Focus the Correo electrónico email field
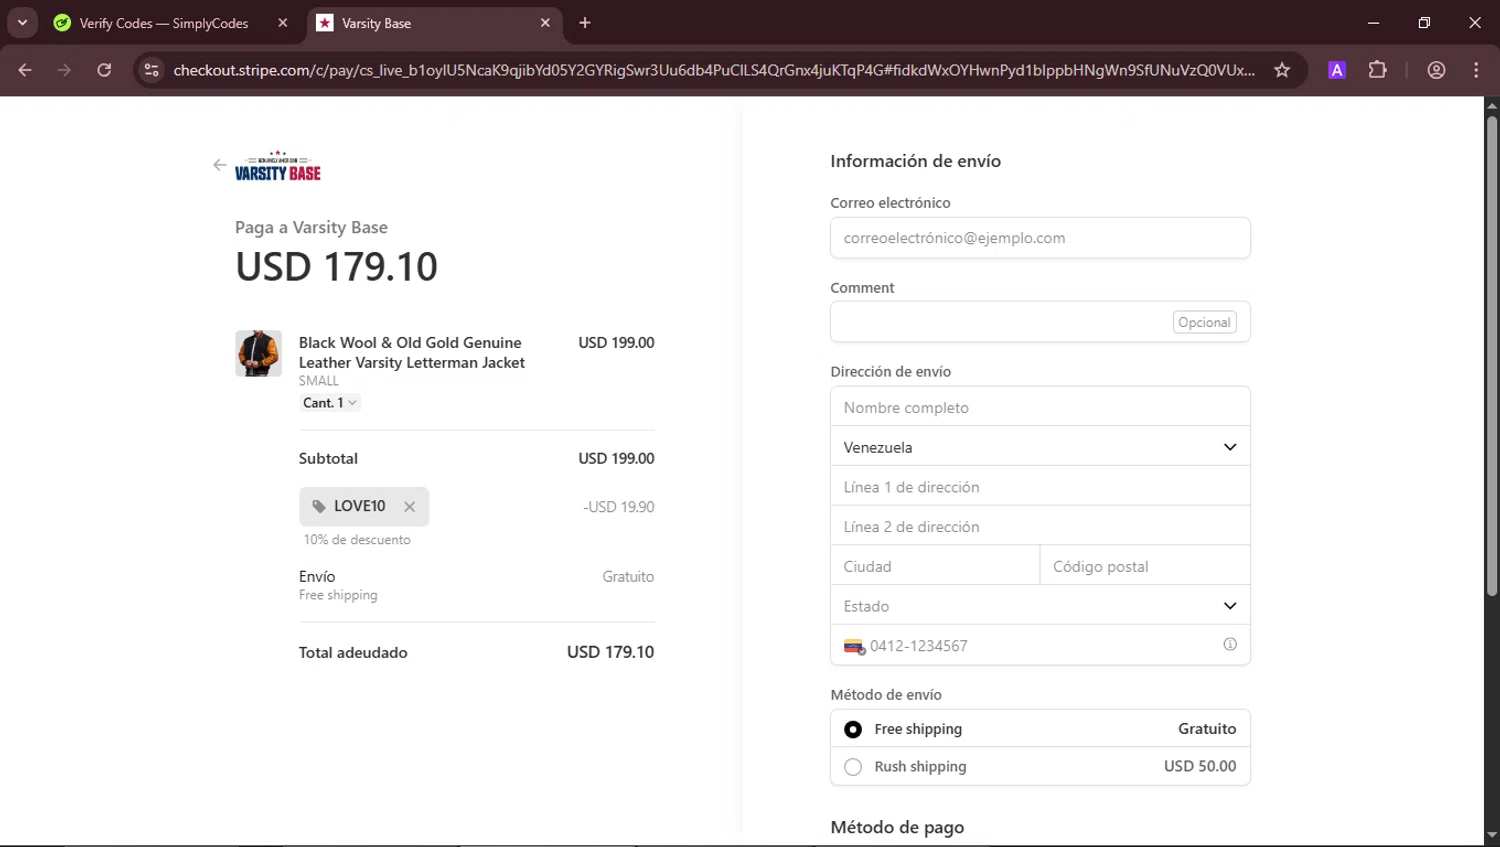The height and width of the screenshot is (847, 1500). tap(1040, 238)
